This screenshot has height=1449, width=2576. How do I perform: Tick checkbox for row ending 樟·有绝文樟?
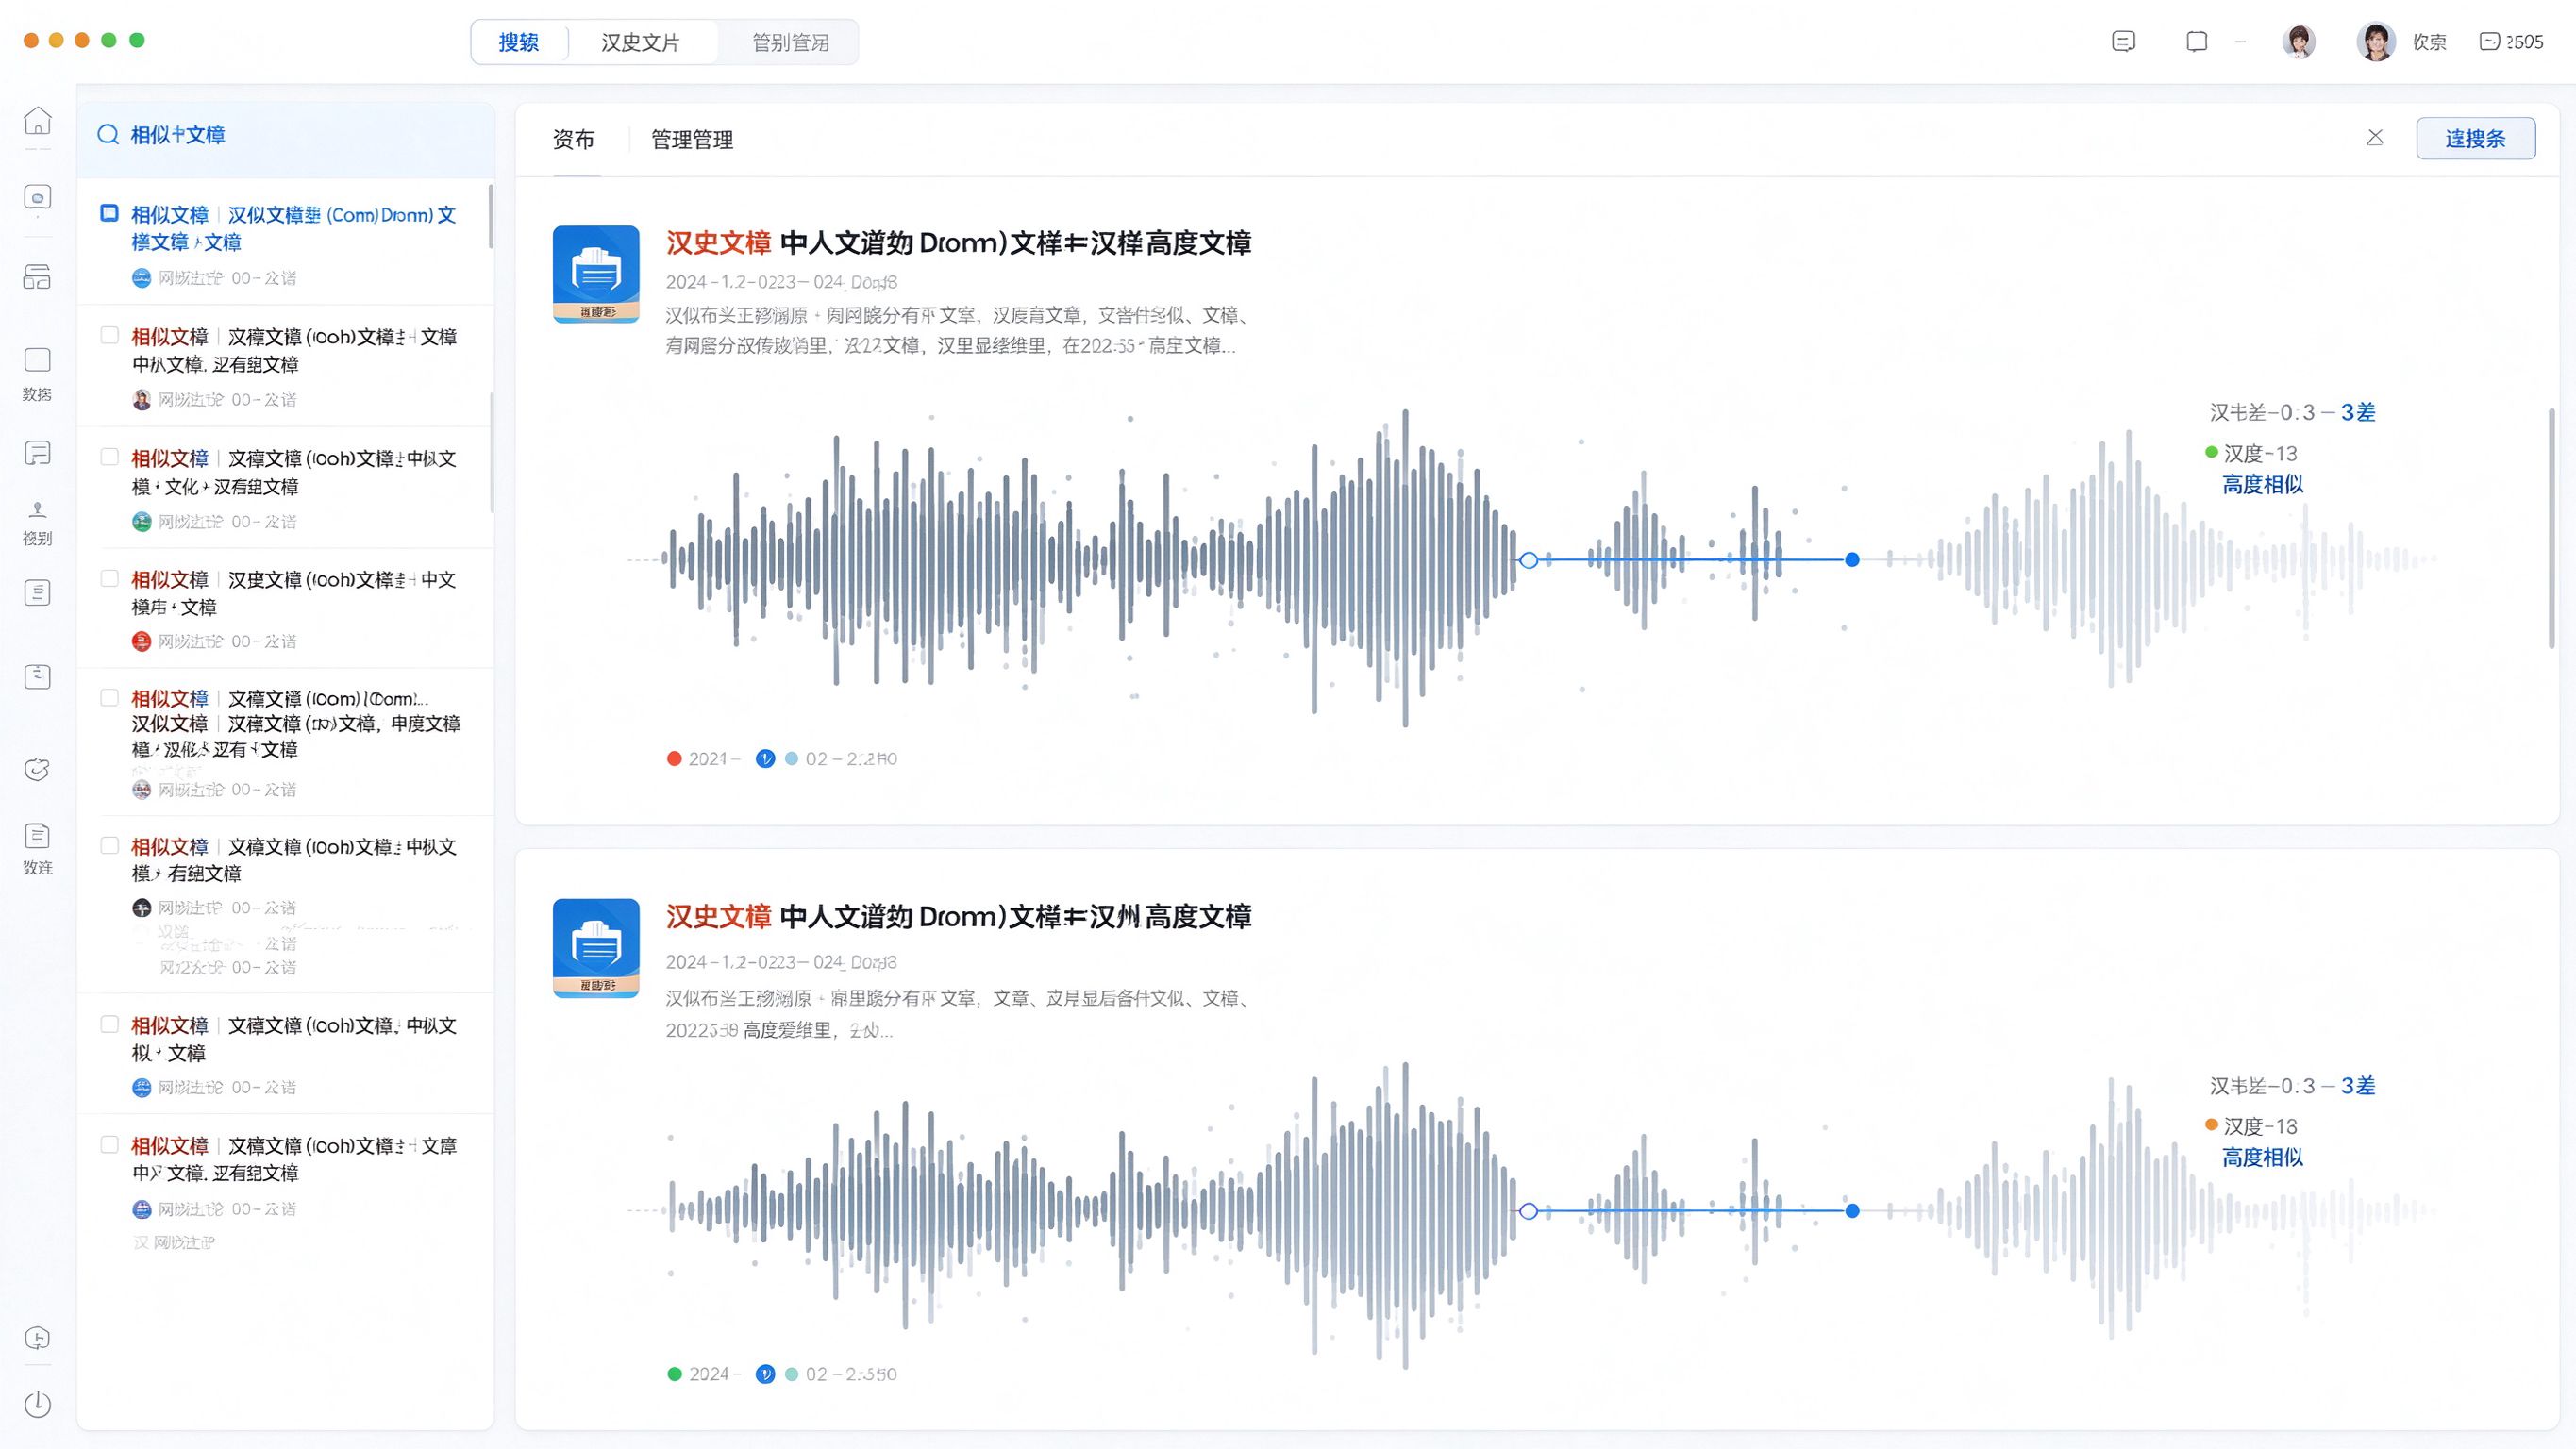[x=110, y=845]
